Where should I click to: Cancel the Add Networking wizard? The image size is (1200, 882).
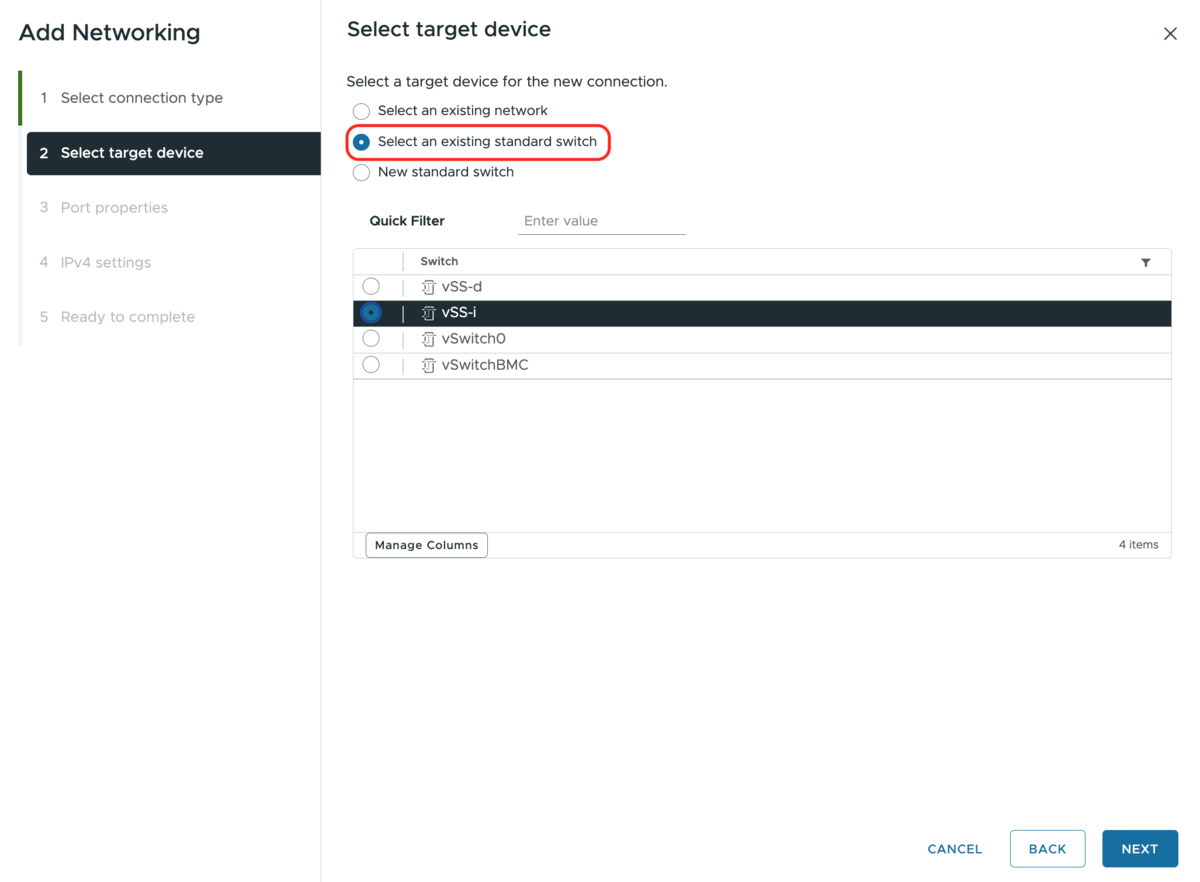955,849
